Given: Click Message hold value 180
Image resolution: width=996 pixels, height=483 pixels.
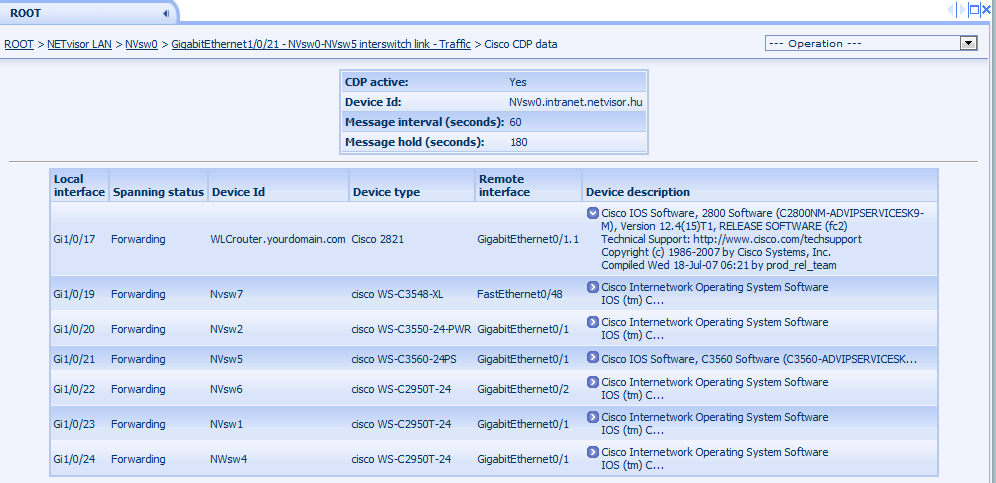Looking at the screenshot, I should [x=518, y=142].
